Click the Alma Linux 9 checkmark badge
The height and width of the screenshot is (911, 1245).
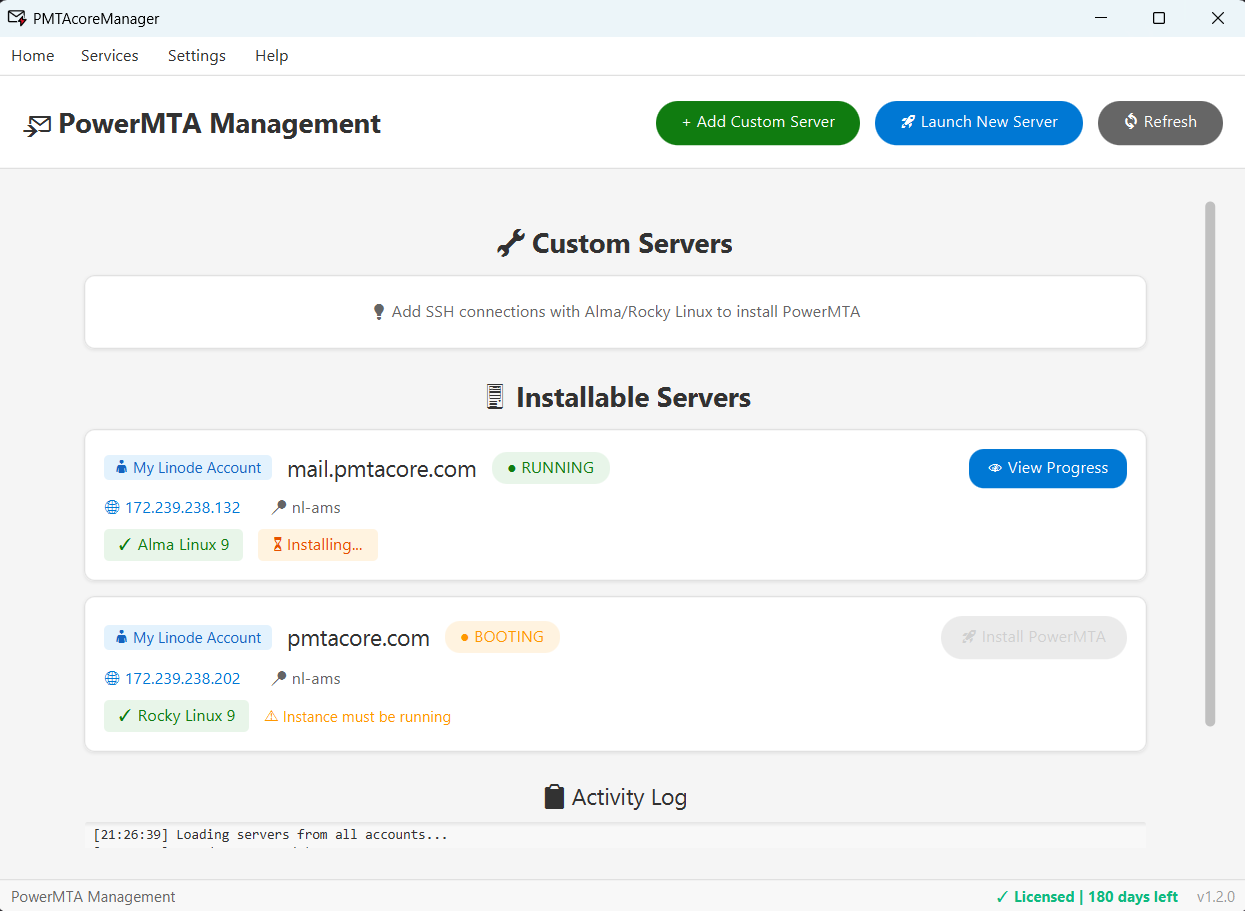pos(173,544)
